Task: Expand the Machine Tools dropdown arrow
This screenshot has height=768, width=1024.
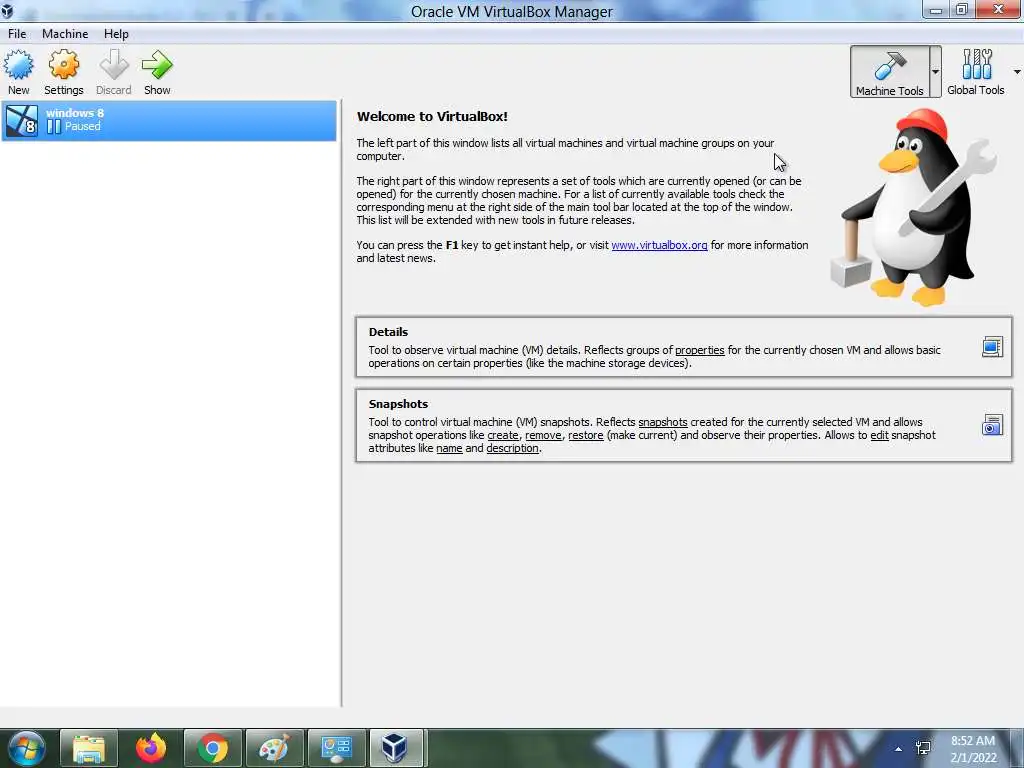Action: [x=935, y=72]
